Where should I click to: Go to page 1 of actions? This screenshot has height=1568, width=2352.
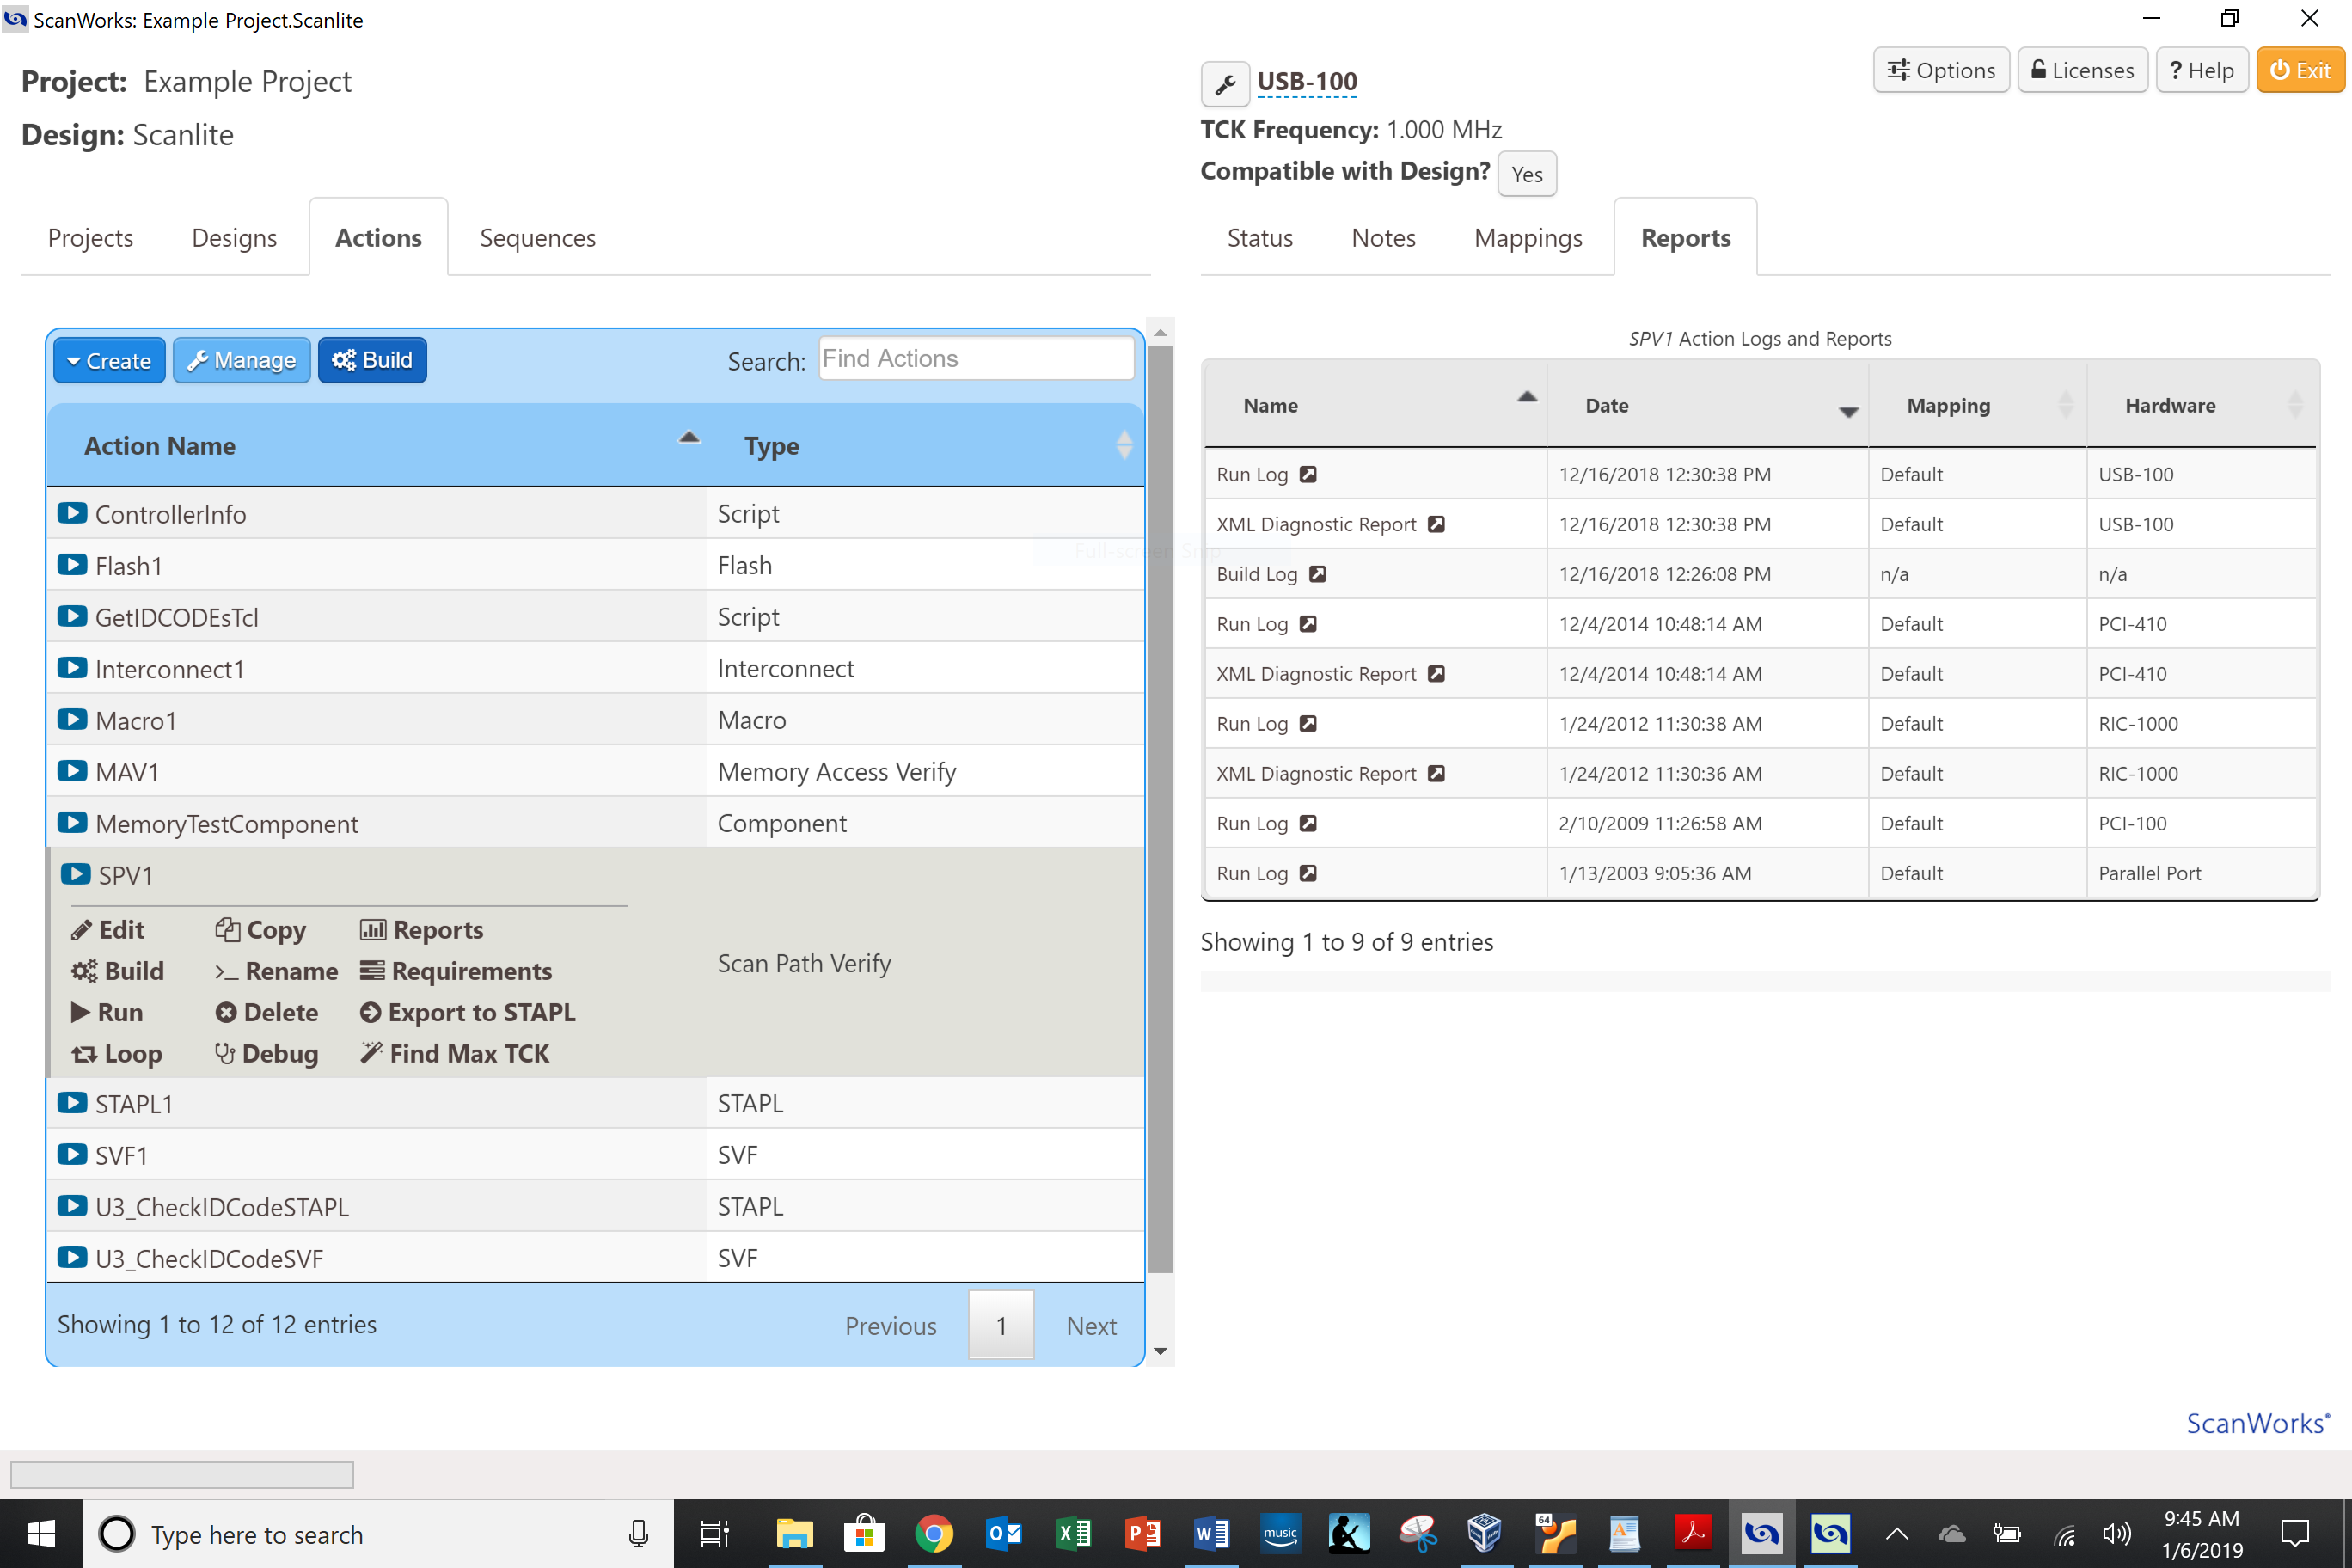pyautogui.click(x=1001, y=1325)
